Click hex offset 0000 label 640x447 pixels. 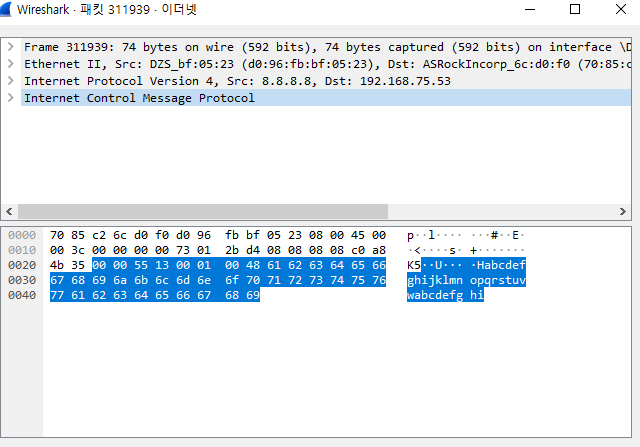click(22, 235)
